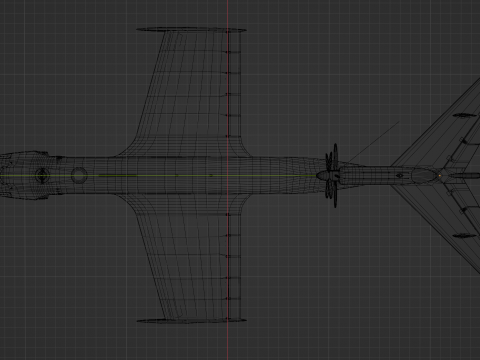Select the light circular hatch on fuselage

tap(79, 175)
